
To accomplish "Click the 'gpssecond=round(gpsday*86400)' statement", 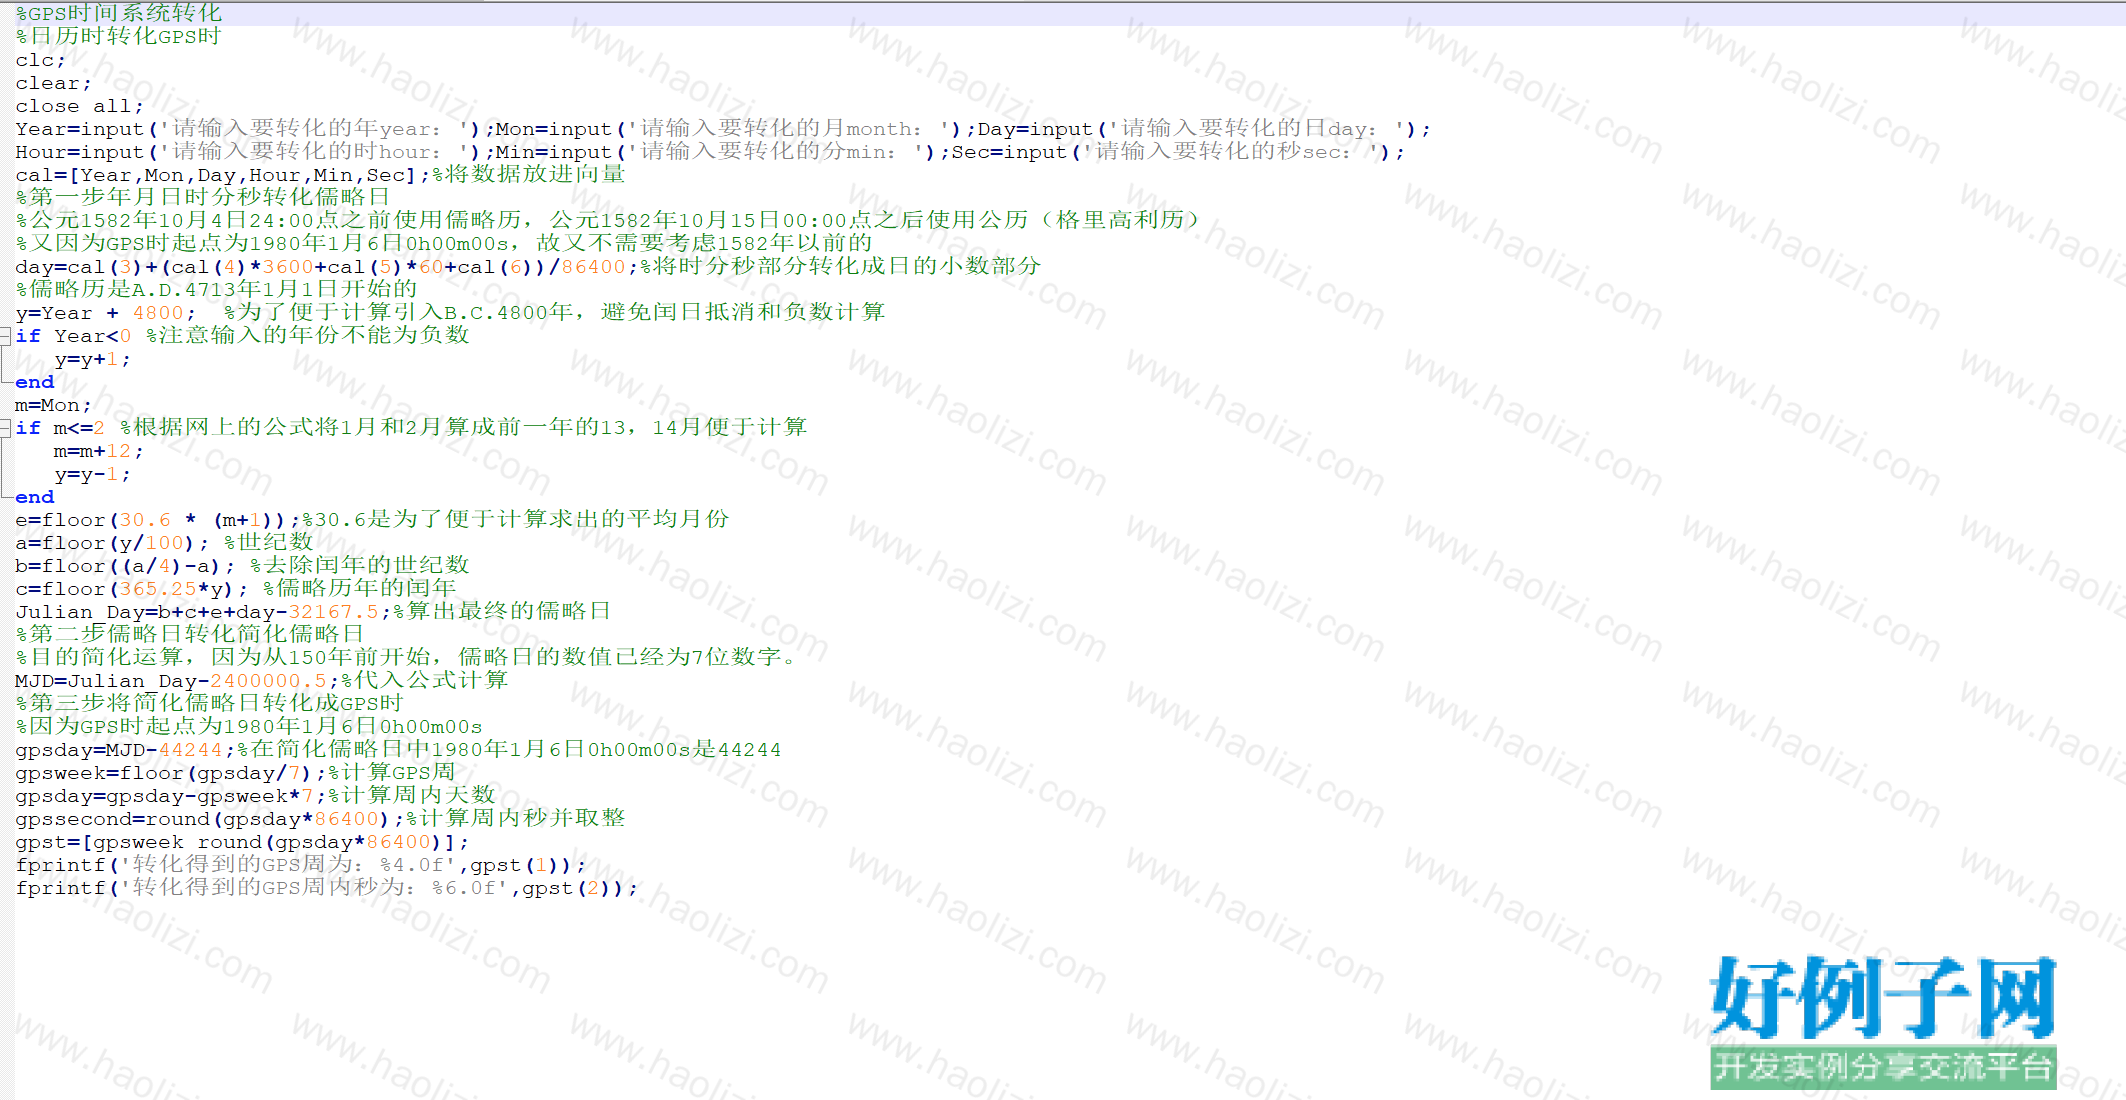I will [x=210, y=819].
